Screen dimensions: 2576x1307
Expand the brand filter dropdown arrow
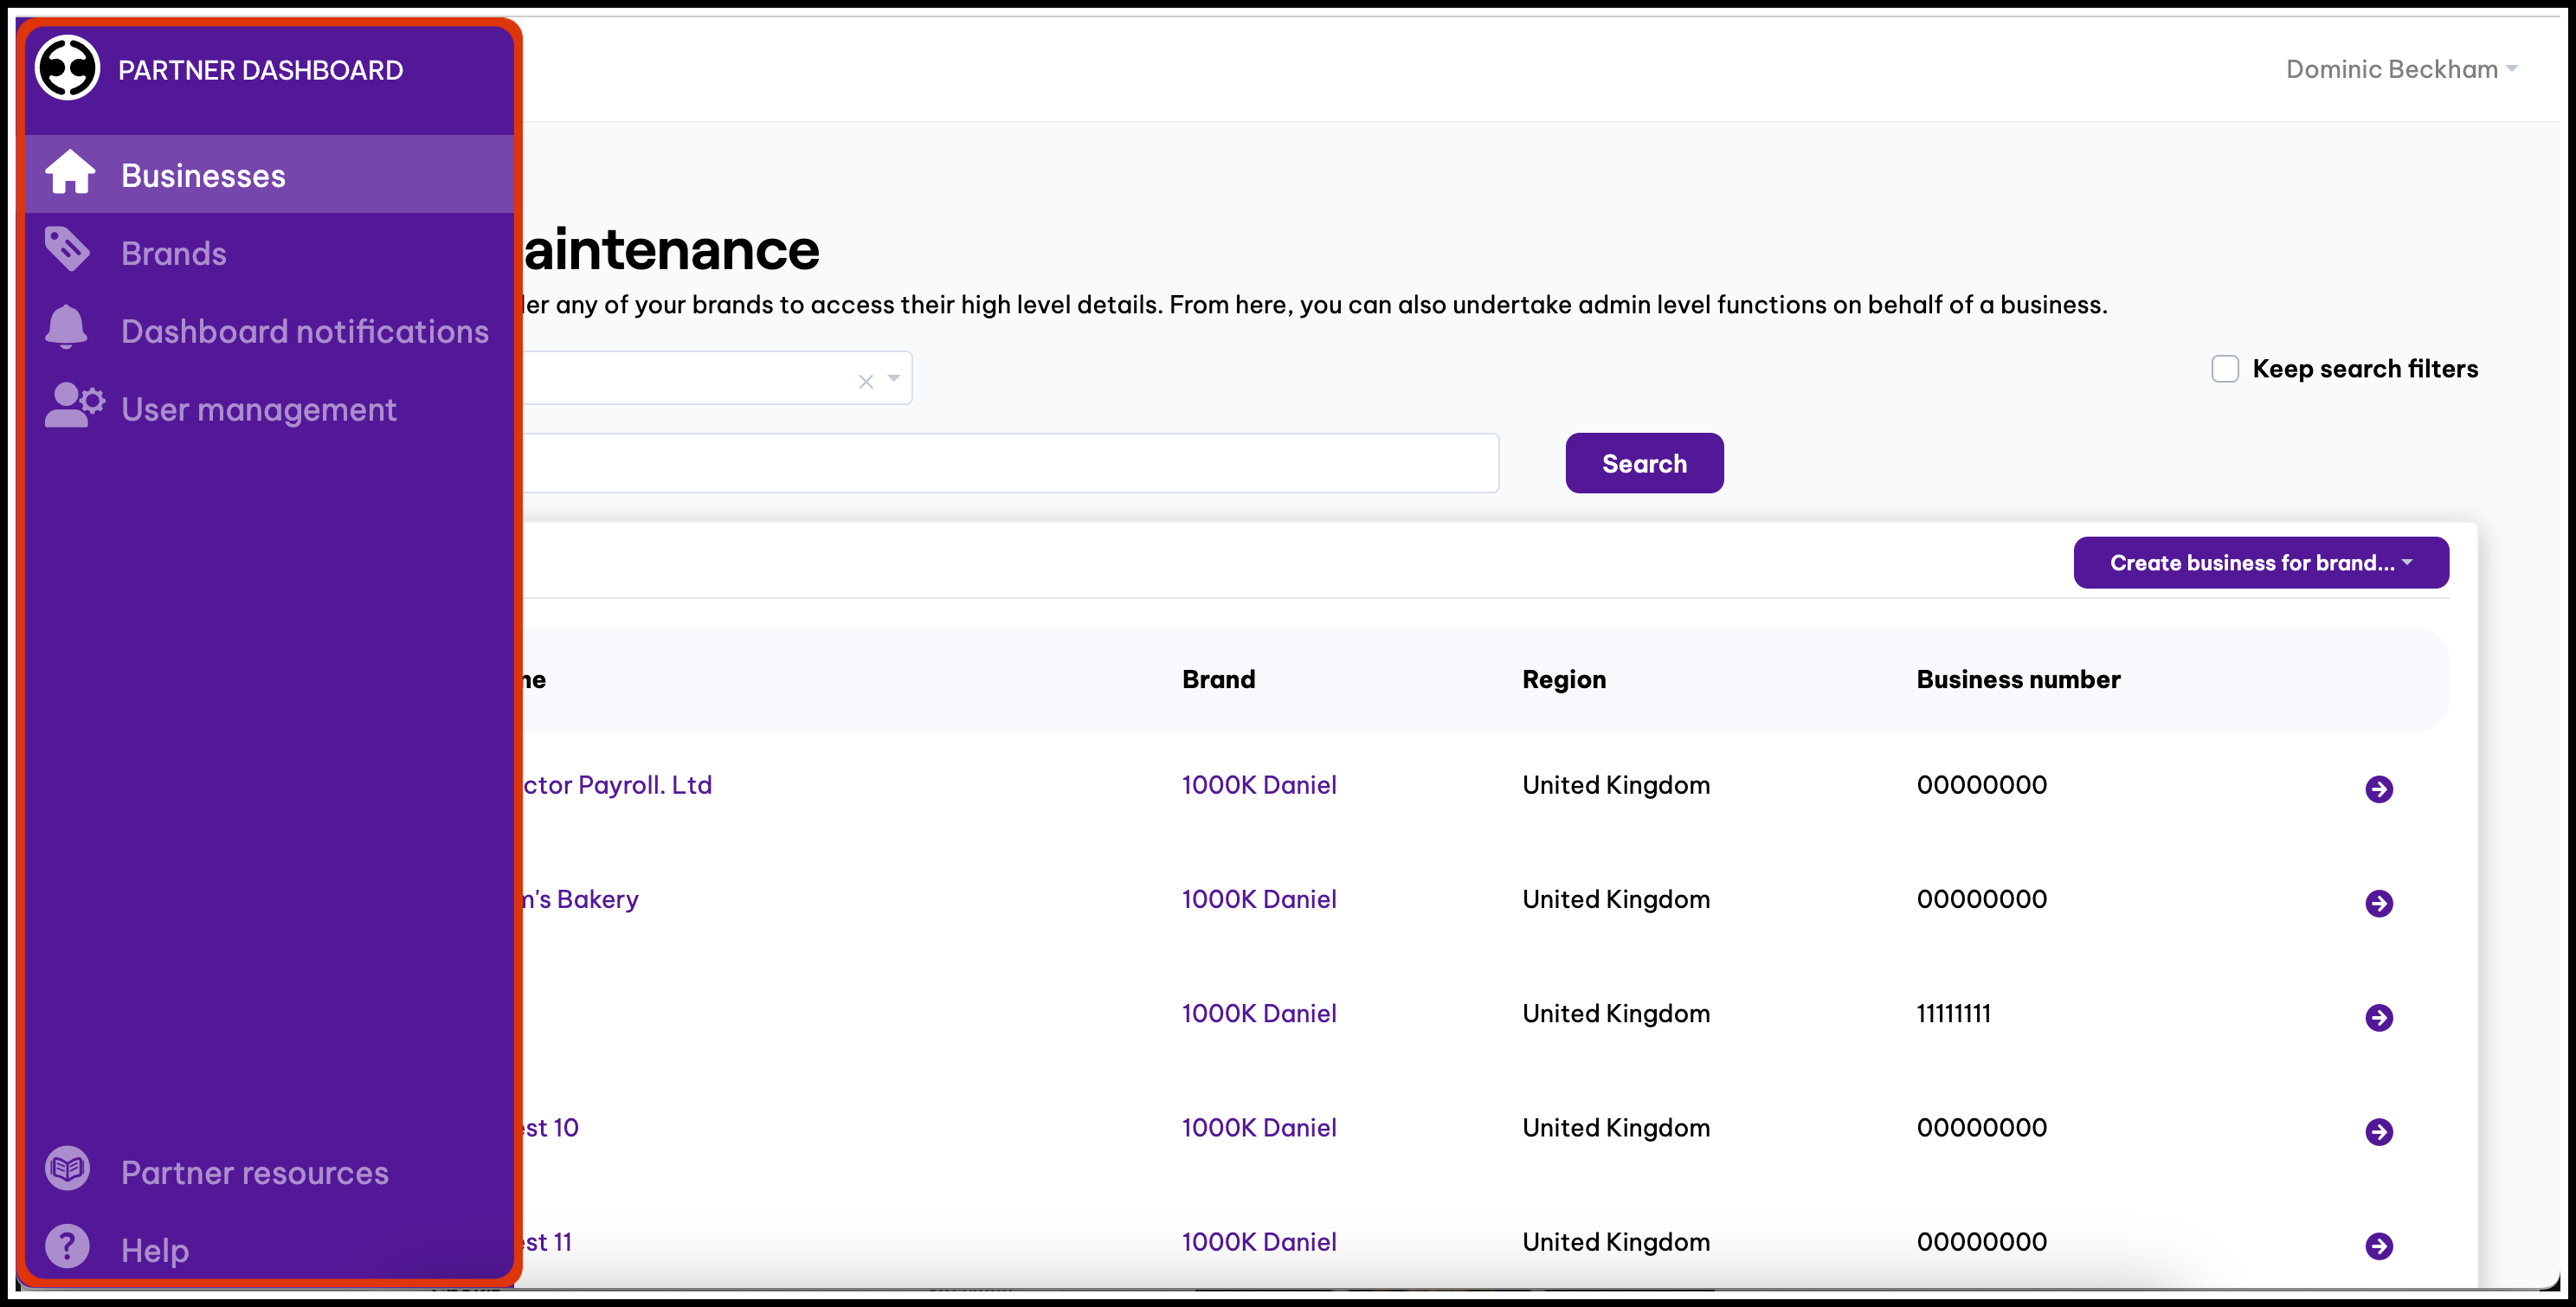[x=894, y=378]
